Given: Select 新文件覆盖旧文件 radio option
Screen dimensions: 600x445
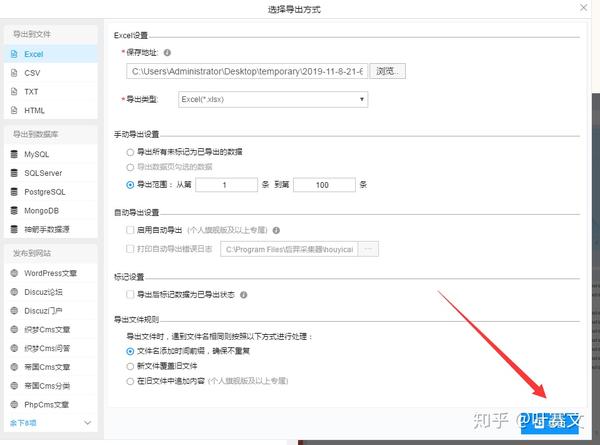Looking at the screenshot, I should tap(130, 366).
